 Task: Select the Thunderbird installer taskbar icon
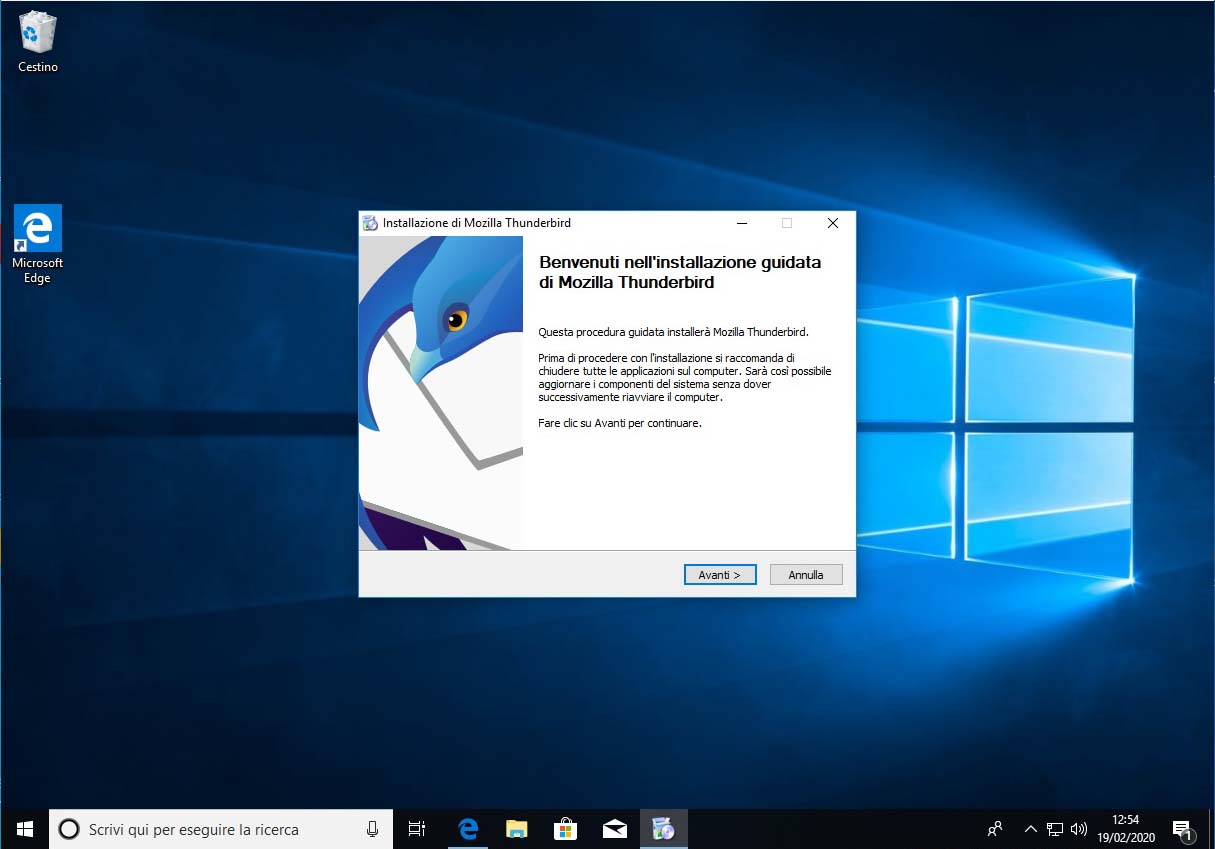pyautogui.click(x=663, y=829)
